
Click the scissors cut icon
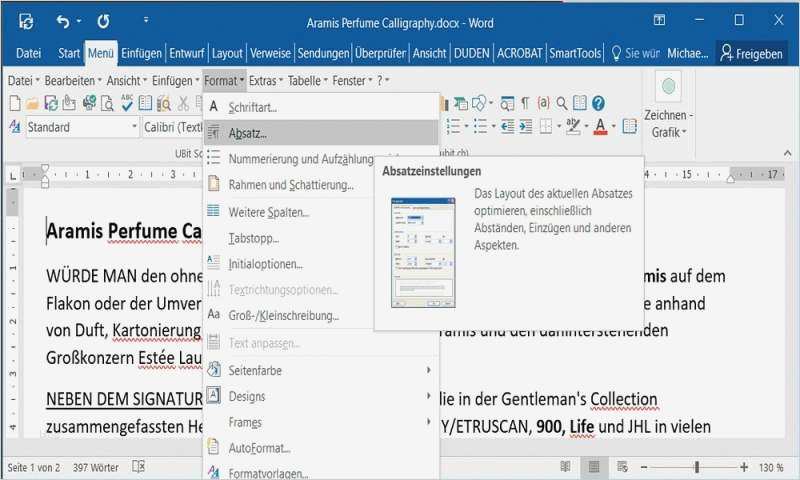click(183, 104)
